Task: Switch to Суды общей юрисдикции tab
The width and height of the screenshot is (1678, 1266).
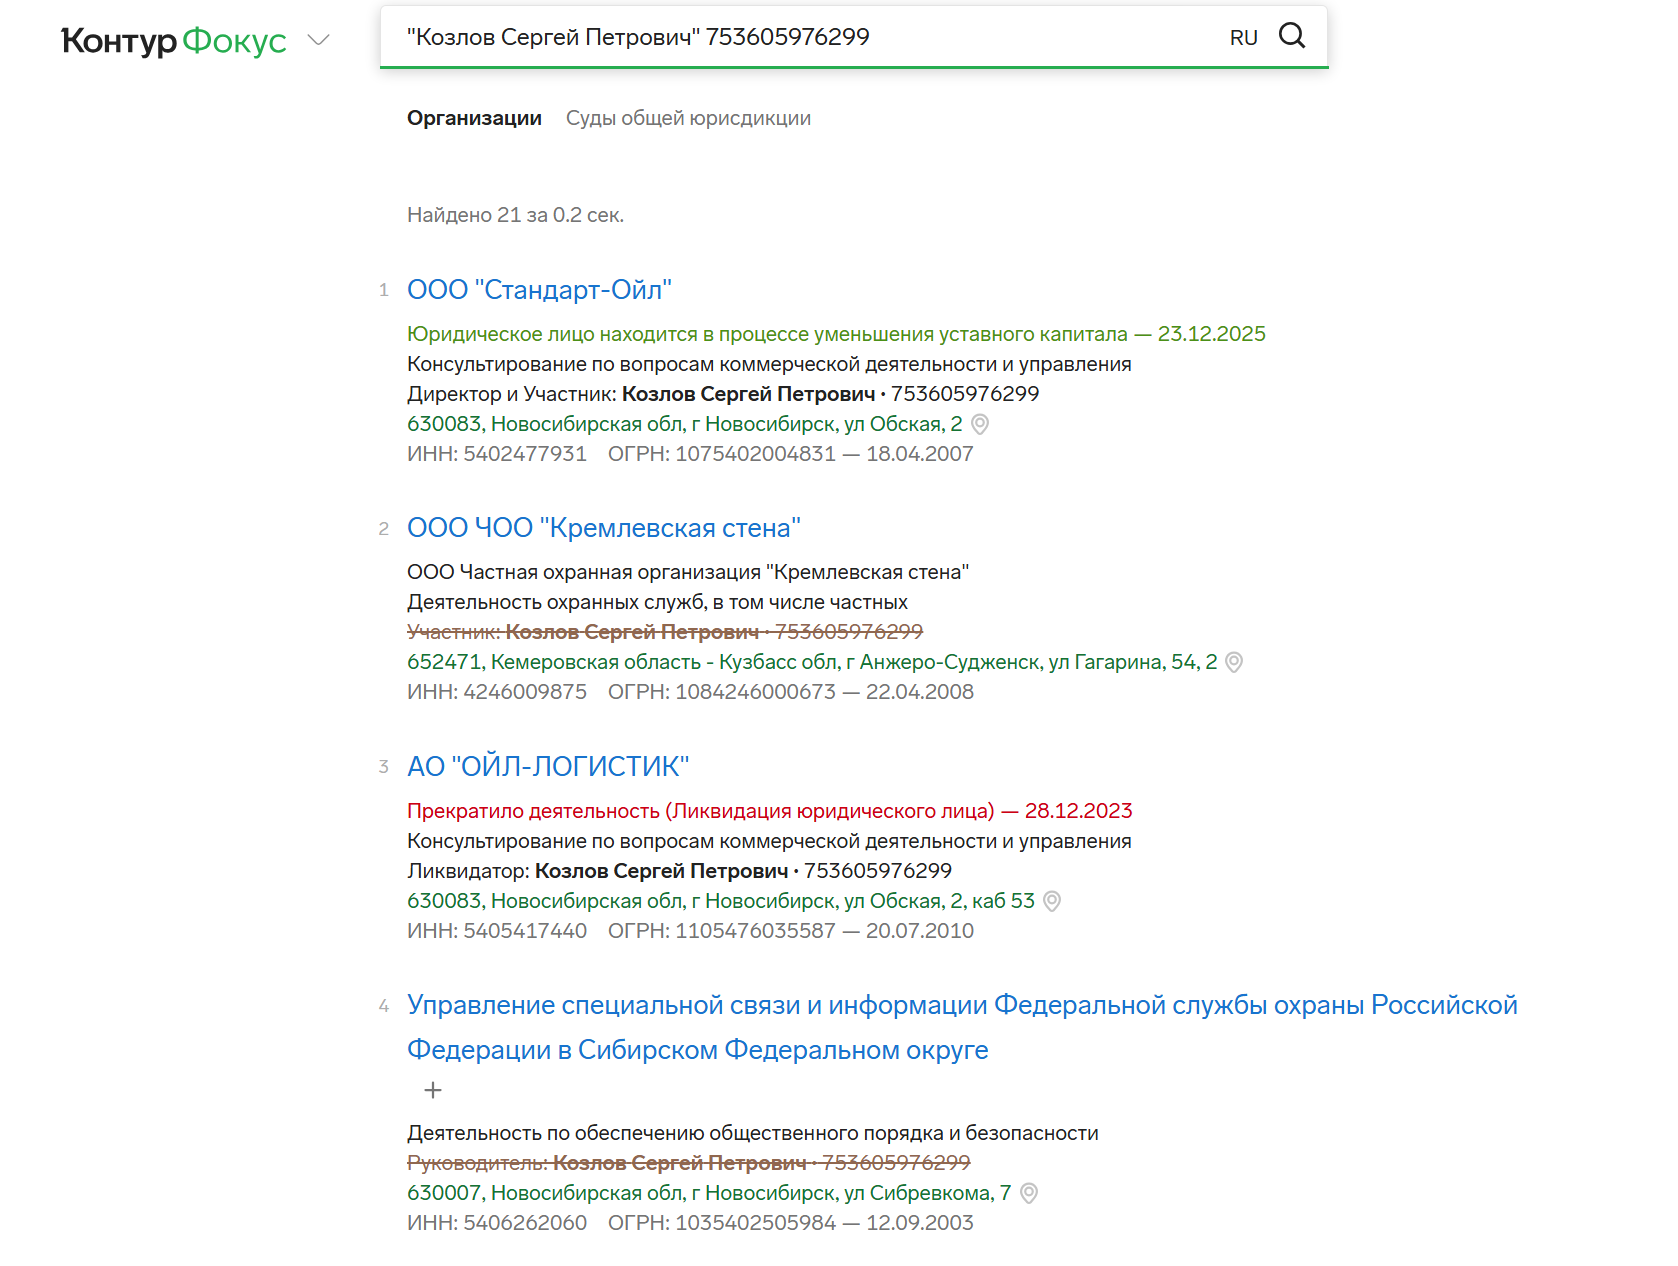Action: 688,118
